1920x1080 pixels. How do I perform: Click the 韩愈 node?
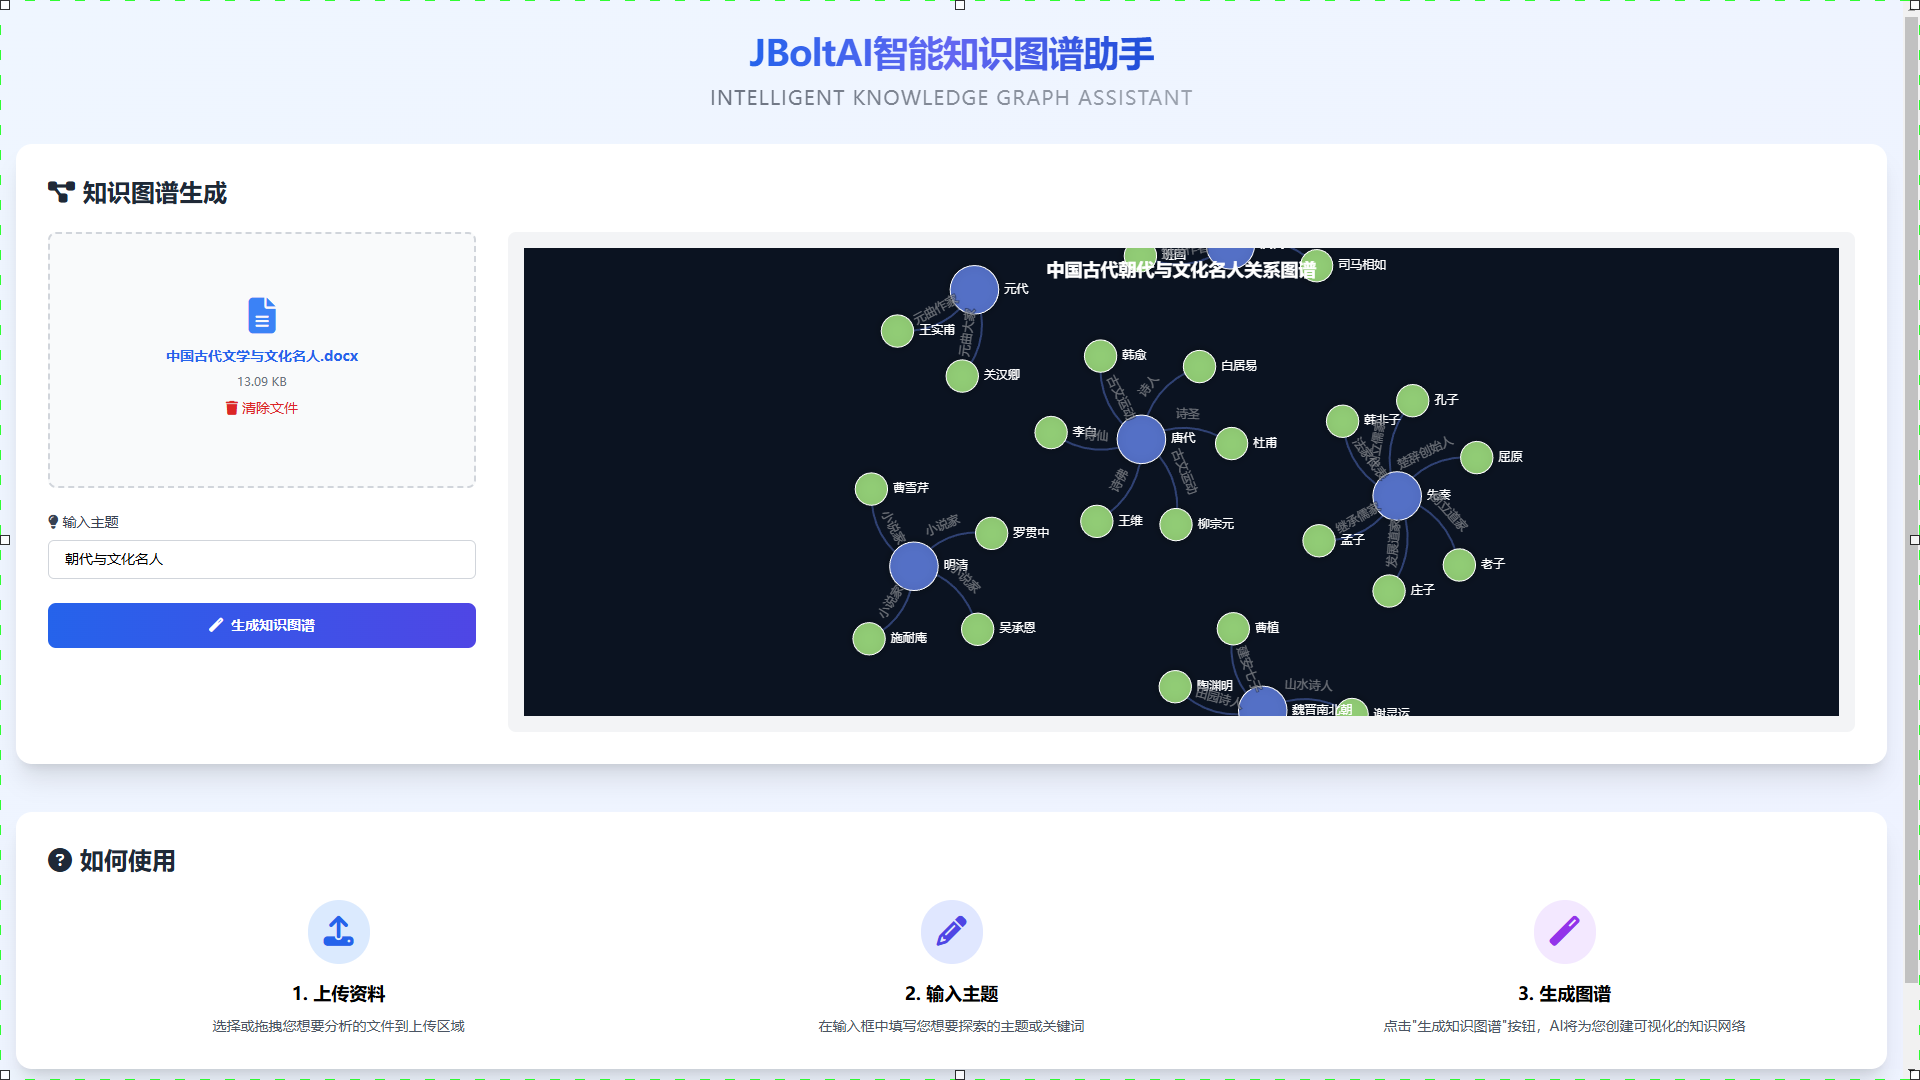[1100, 356]
